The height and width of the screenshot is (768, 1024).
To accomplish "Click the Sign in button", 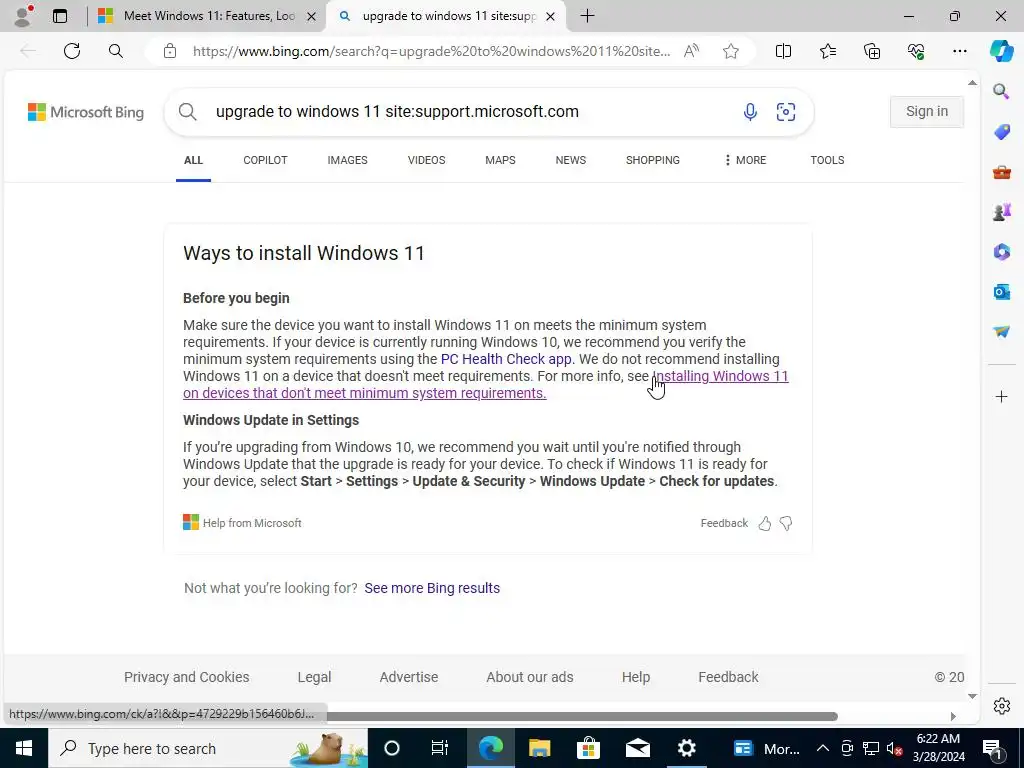I will point(927,112).
